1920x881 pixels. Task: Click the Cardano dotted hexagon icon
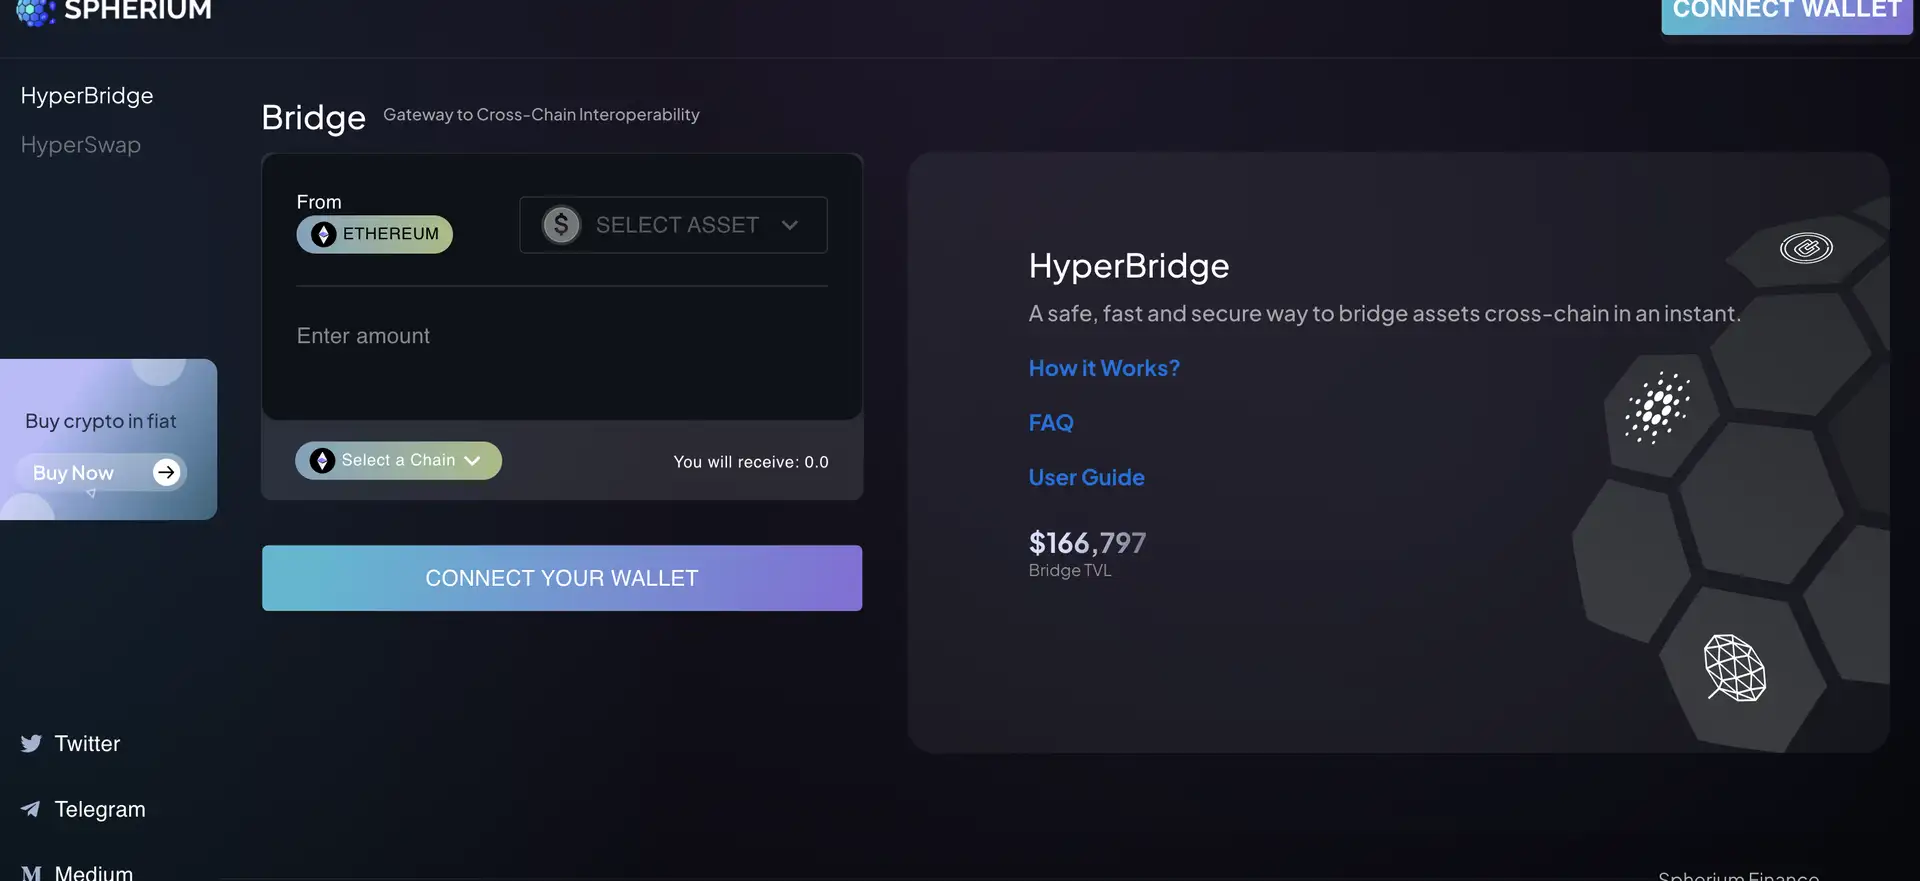pyautogui.click(x=1657, y=407)
